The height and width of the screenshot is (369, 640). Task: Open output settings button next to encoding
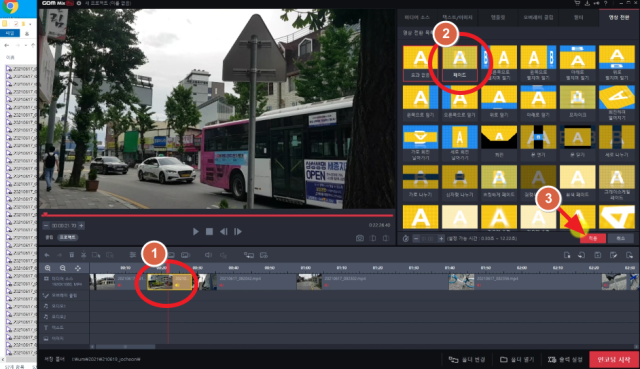coord(565,360)
